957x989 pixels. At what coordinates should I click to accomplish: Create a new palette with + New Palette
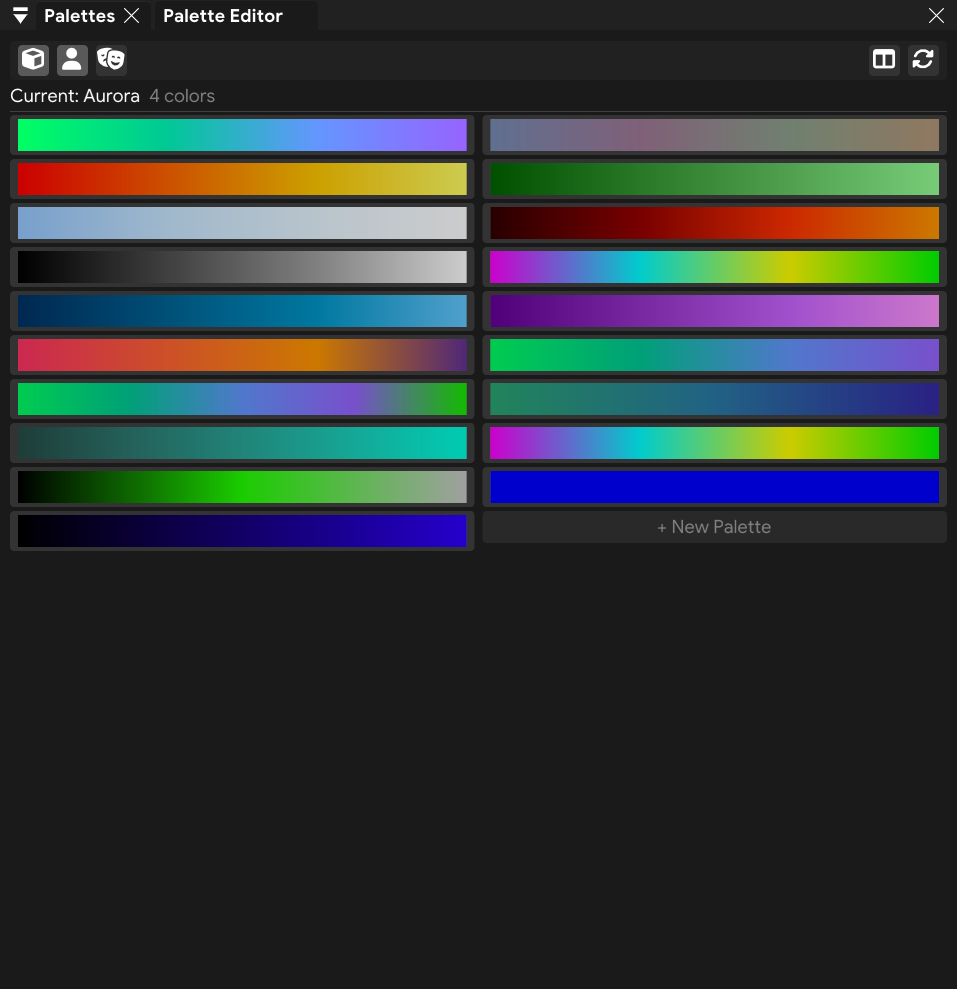[715, 527]
